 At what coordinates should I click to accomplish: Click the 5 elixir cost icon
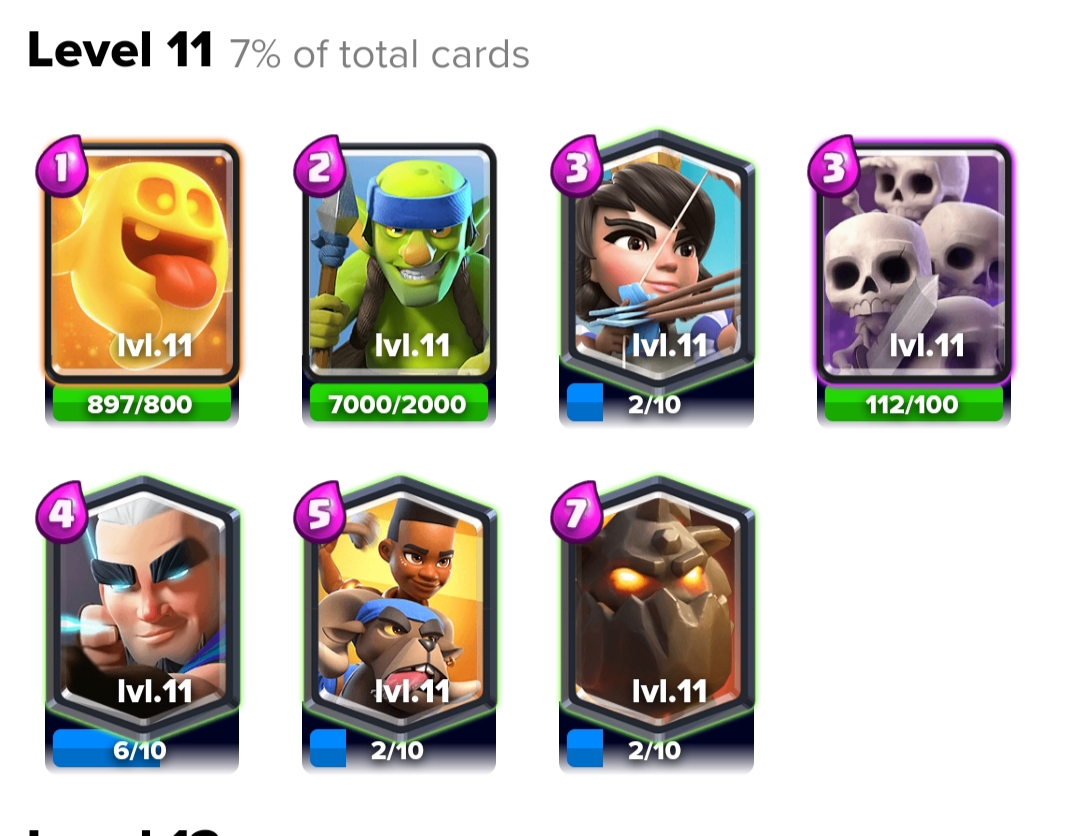point(319,512)
